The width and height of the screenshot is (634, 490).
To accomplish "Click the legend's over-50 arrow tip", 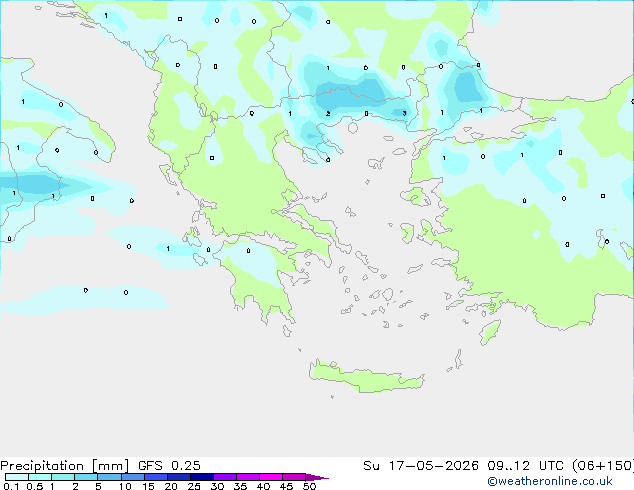I will click(317, 477).
